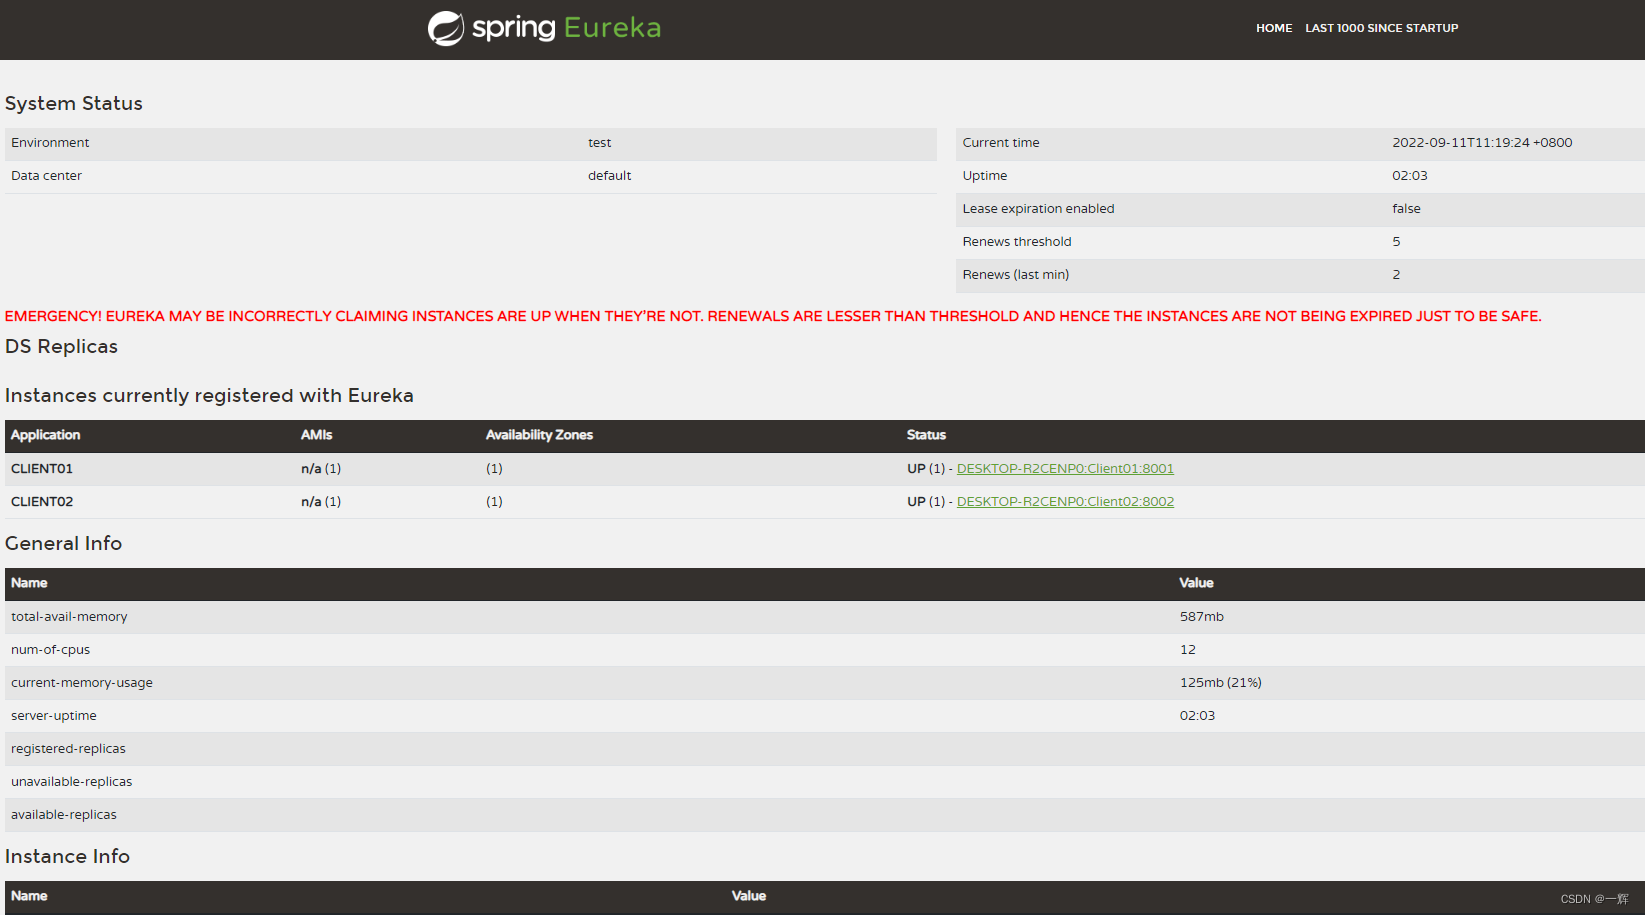The image size is (1645, 915).
Task: Click the Spring Eureka logo
Action: pyautogui.click(x=545, y=28)
